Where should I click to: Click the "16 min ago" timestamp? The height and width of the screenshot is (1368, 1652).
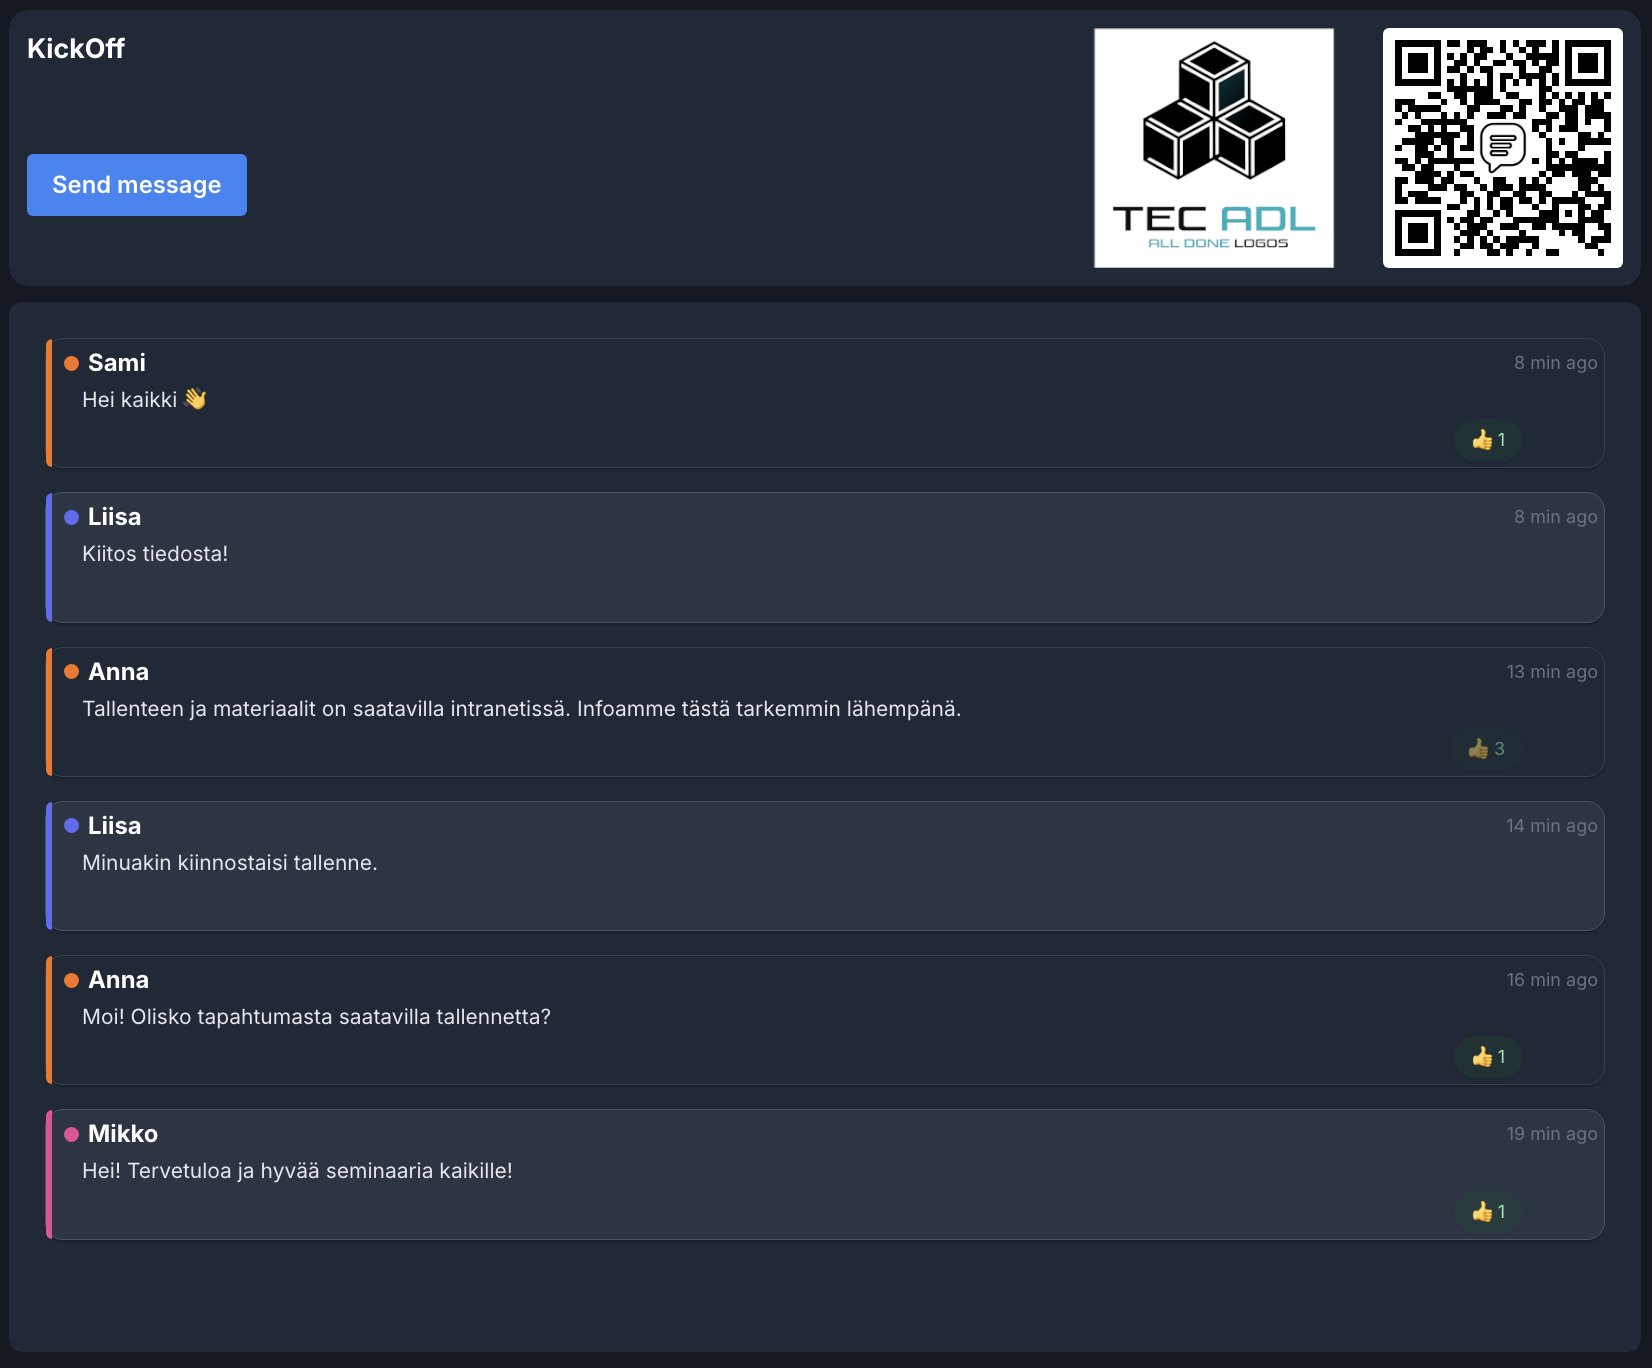[1551, 980]
